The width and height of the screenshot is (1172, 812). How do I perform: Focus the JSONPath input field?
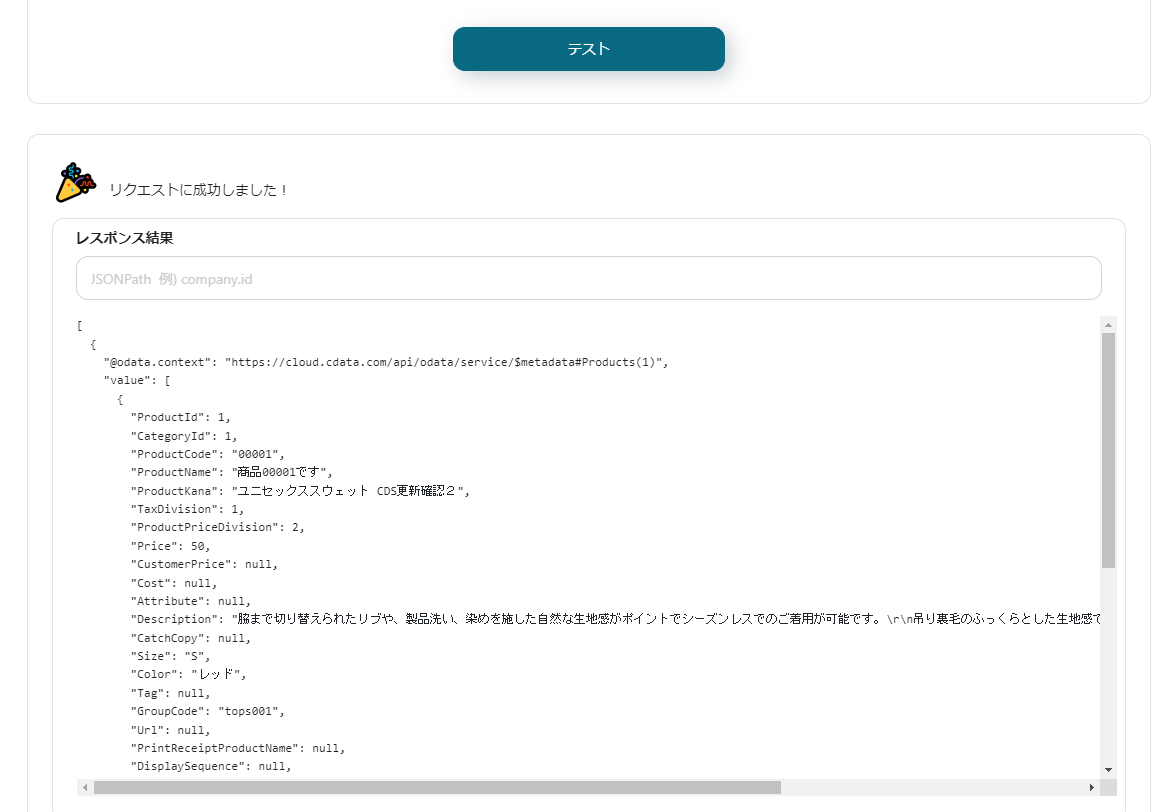pyautogui.click(x=588, y=278)
